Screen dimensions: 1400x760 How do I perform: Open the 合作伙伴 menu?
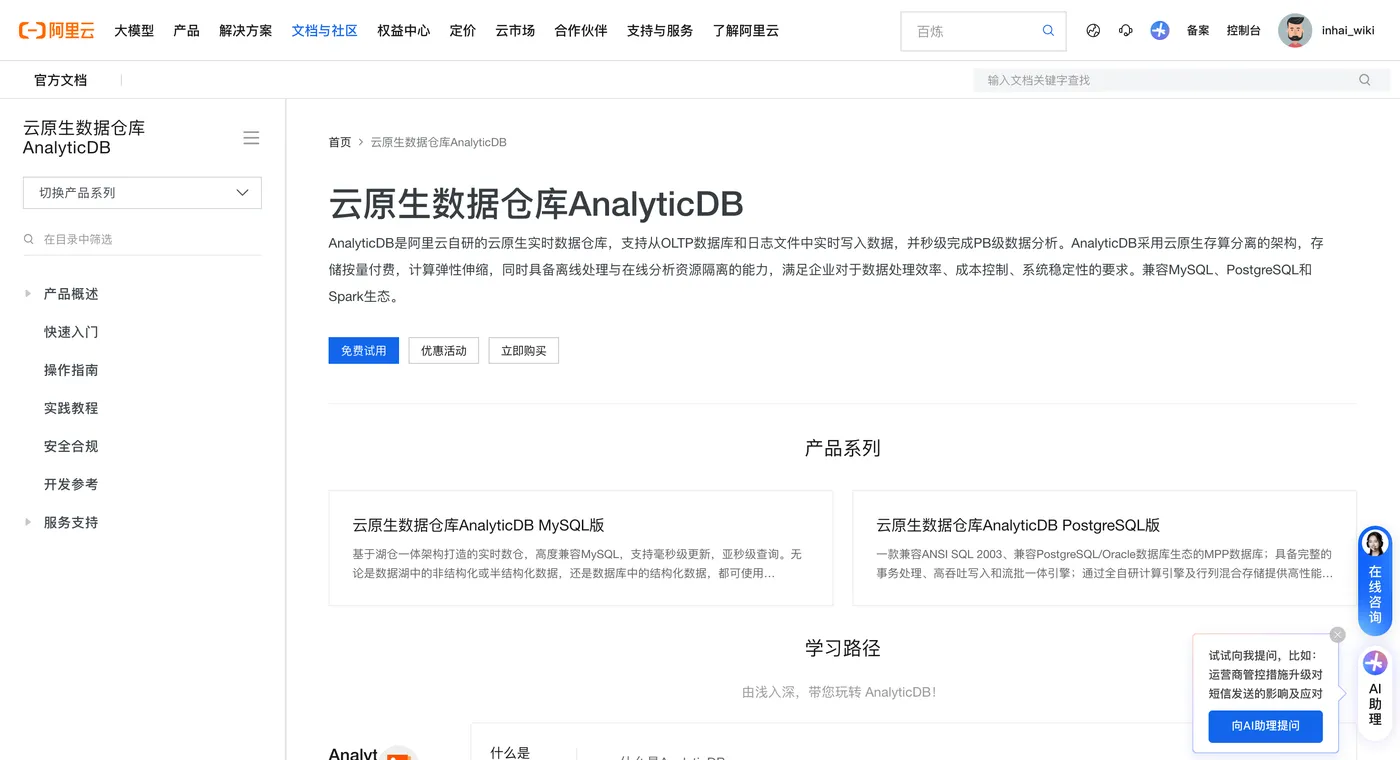[x=581, y=31]
